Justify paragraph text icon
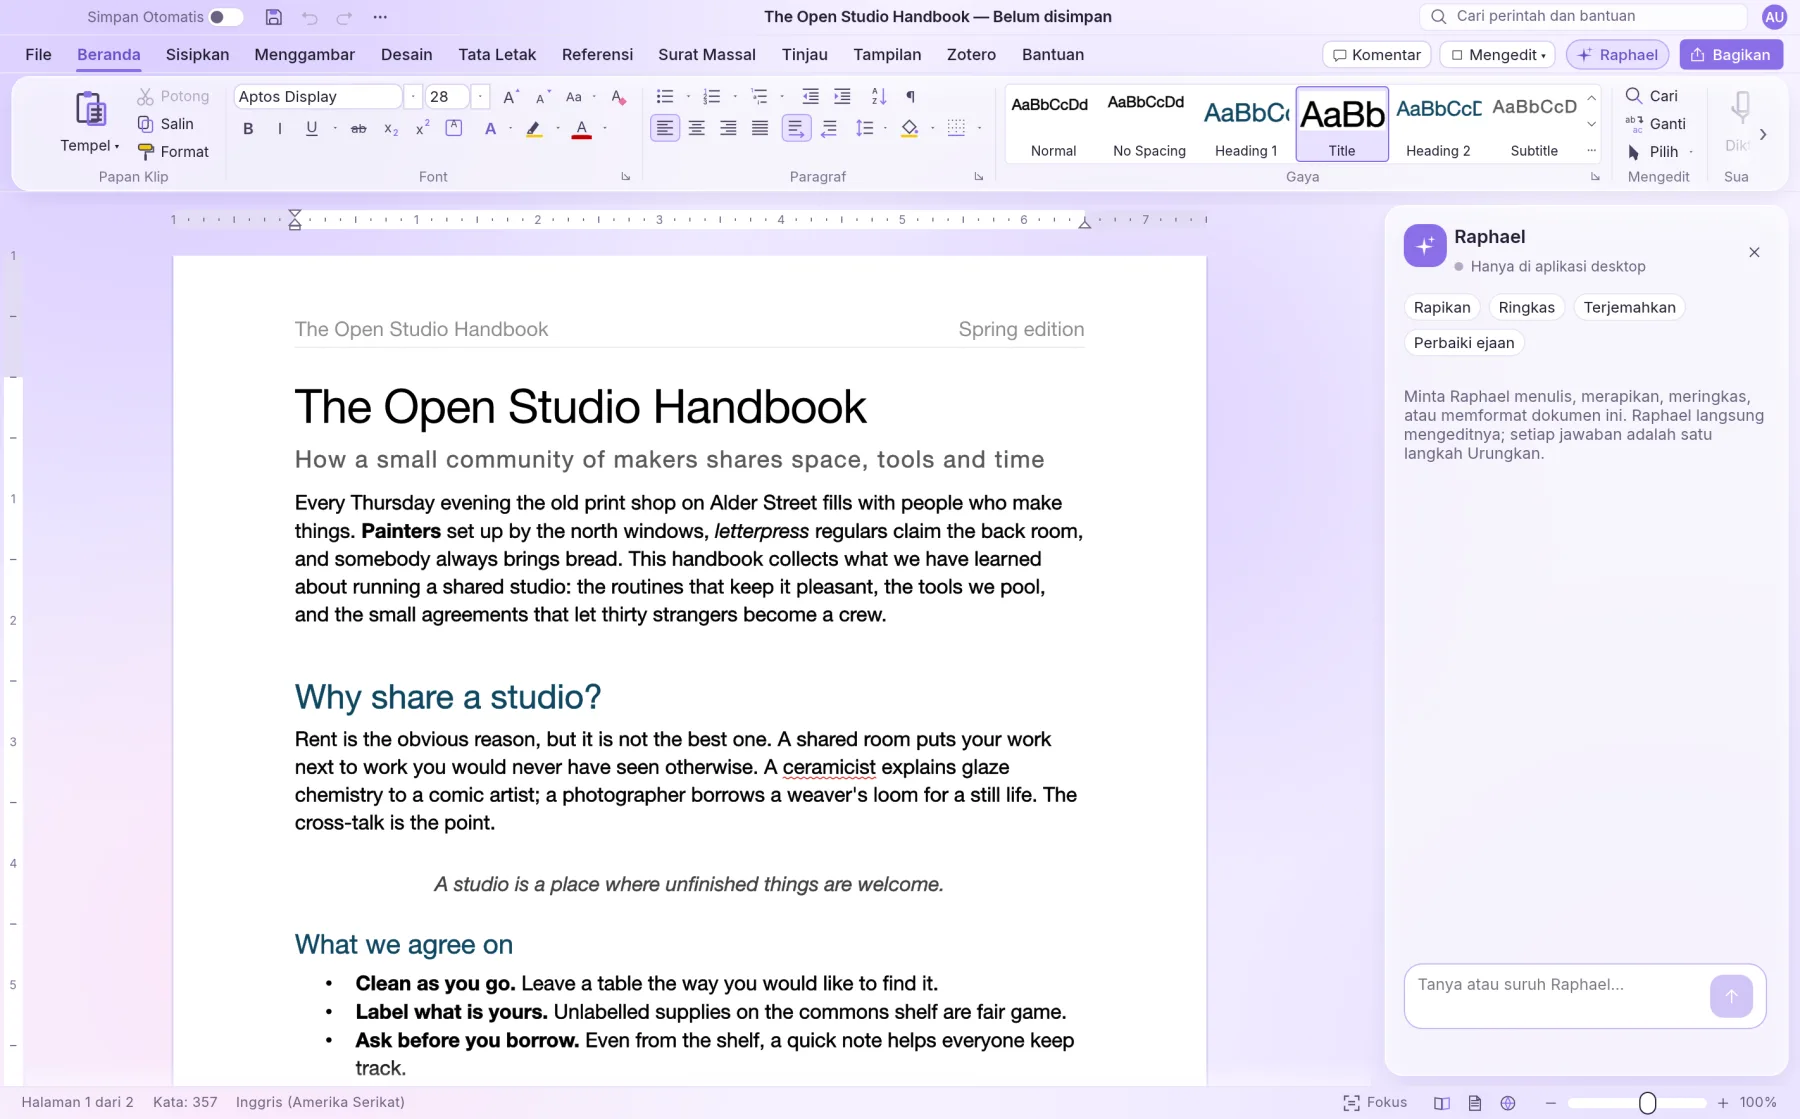The height and width of the screenshot is (1119, 1800). coord(760,129)
